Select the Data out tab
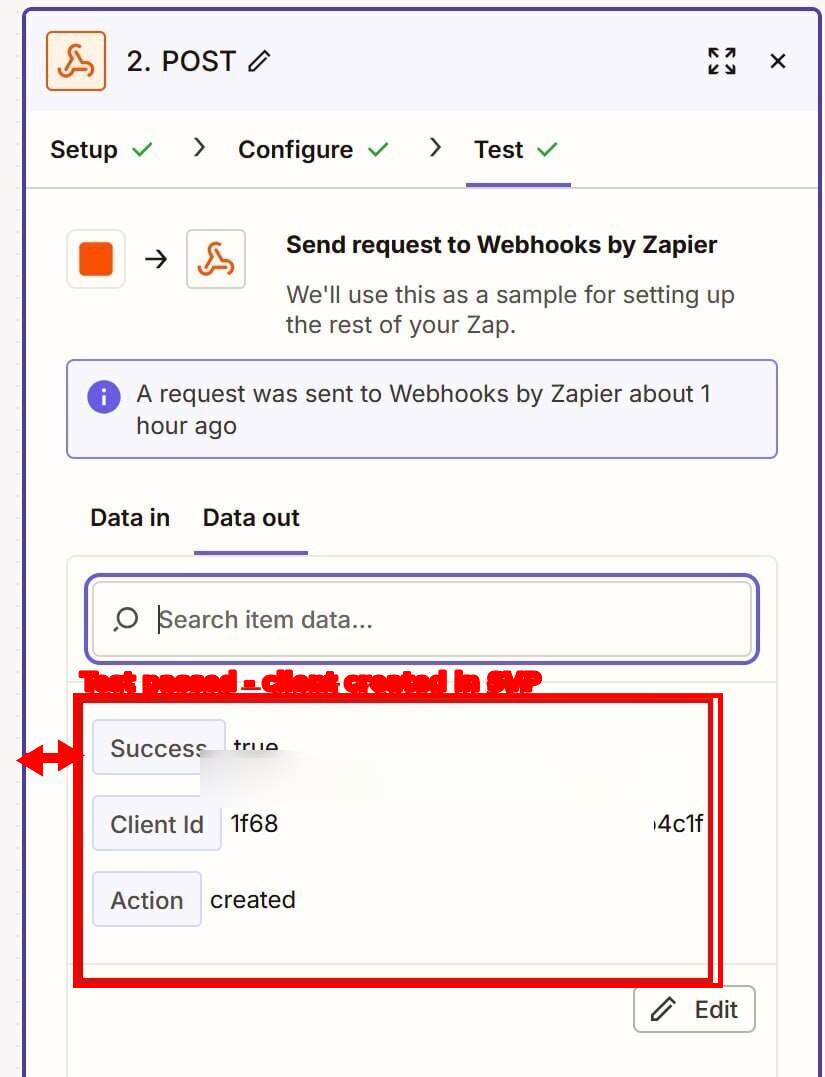 pyautogui.click(x=251, y=518)
